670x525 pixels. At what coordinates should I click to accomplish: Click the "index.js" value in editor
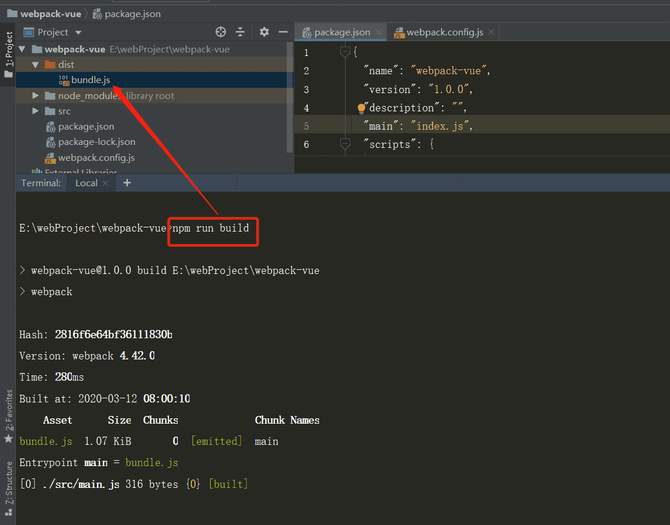click(441, 126)
